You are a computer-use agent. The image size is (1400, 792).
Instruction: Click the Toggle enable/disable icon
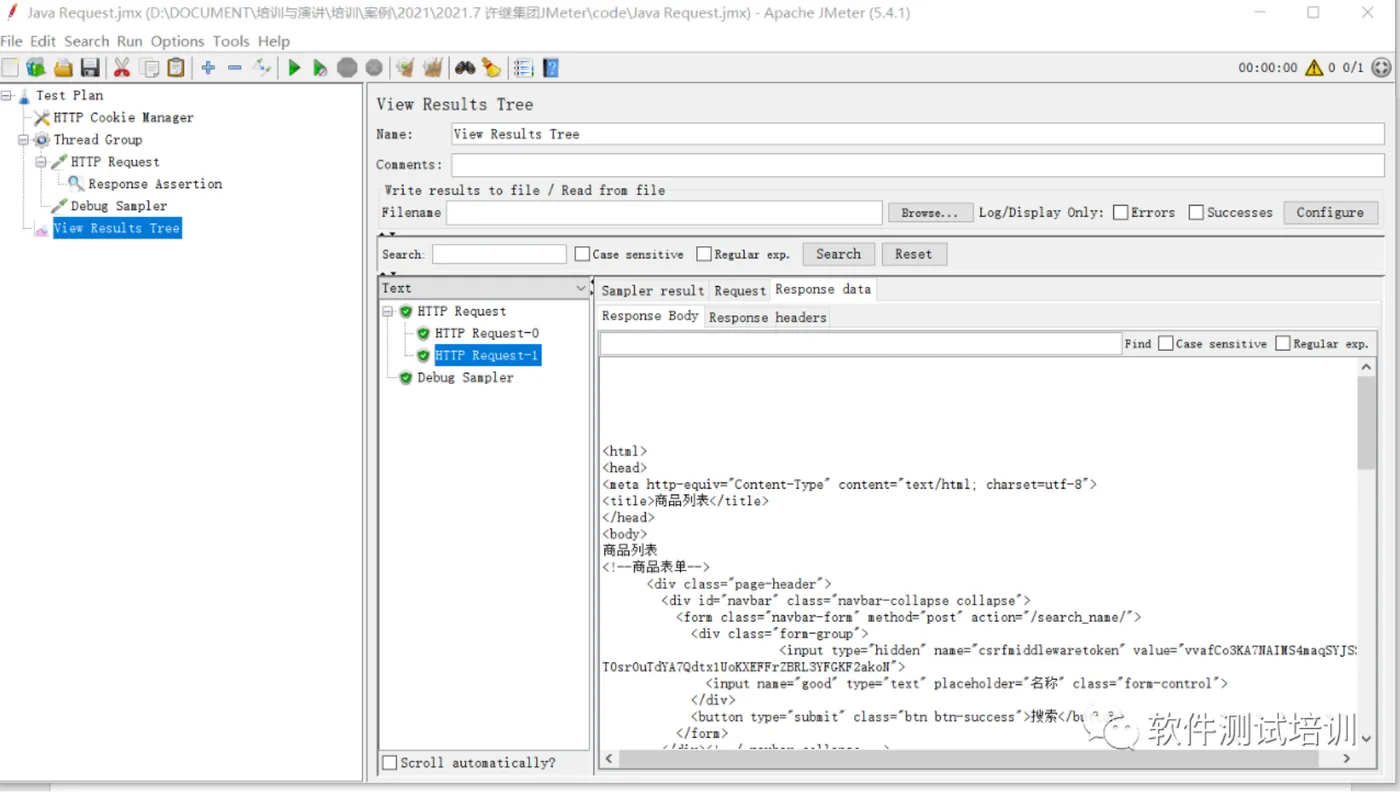(262, 68)
